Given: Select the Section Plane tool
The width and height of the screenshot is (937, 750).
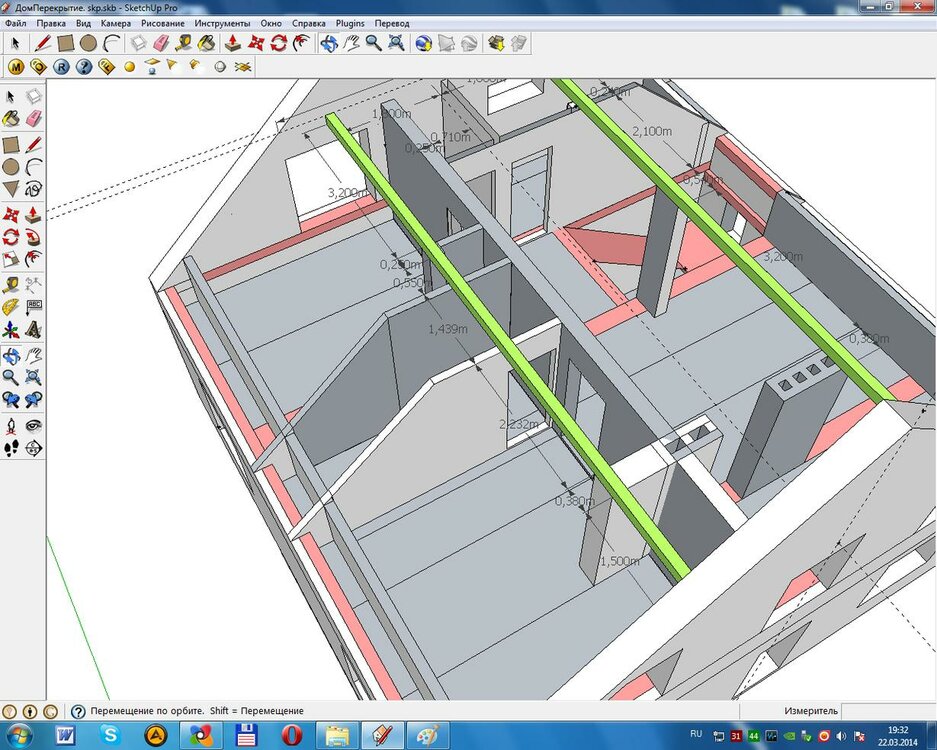Looking at the screenshot, I should [34, 448].
